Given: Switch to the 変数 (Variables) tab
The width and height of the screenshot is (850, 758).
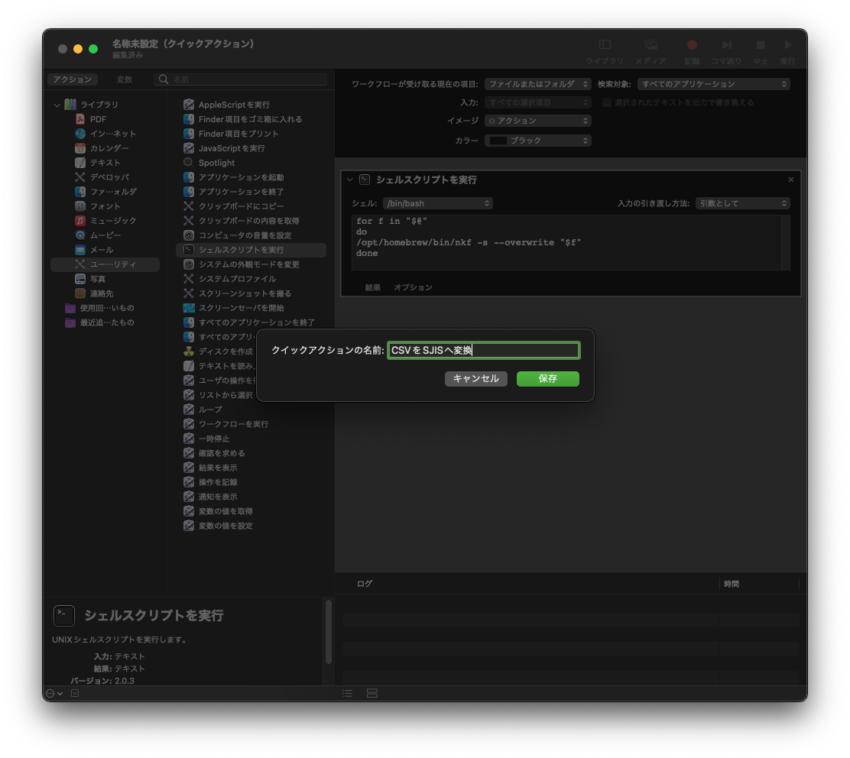Looking at the screenshot, I should [124, 79].
